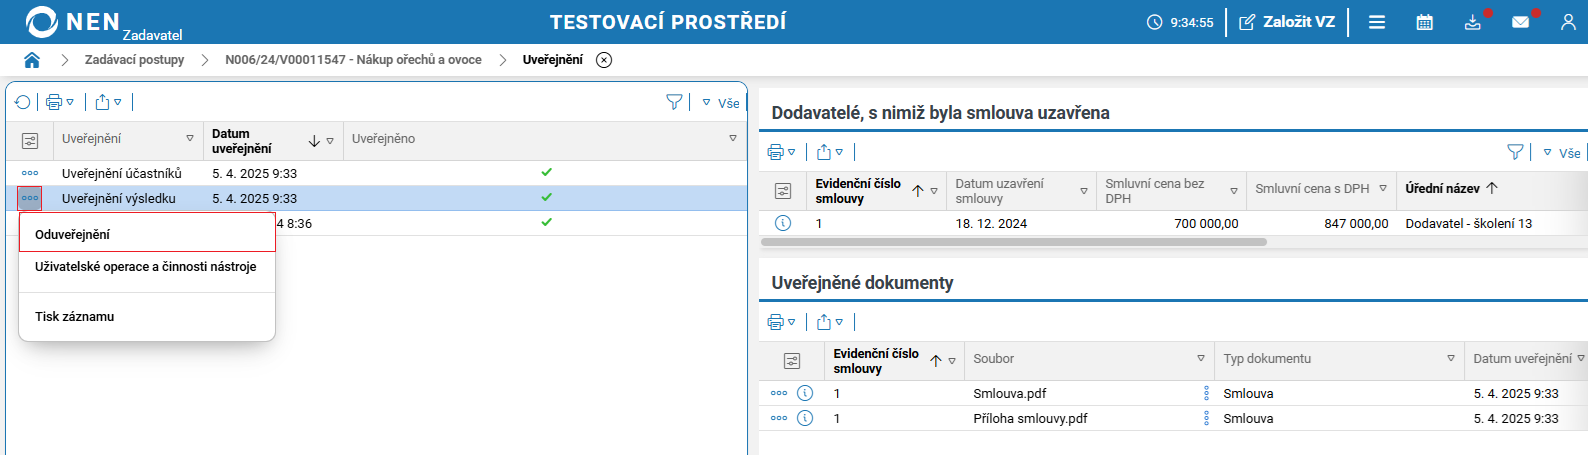The image size is (1588, 455).
Task: Click info icon for Smlouva.pdf row
Action: [x=805, y=393]
